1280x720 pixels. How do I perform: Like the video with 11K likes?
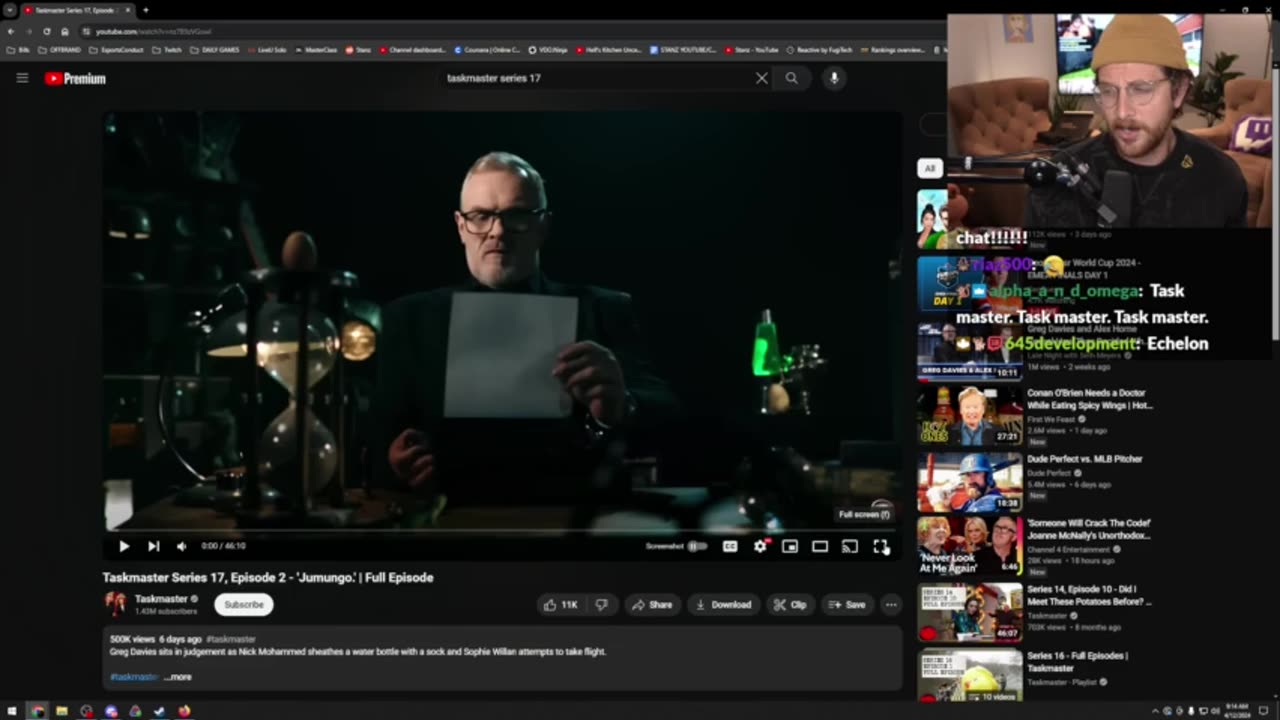point(560,605)
